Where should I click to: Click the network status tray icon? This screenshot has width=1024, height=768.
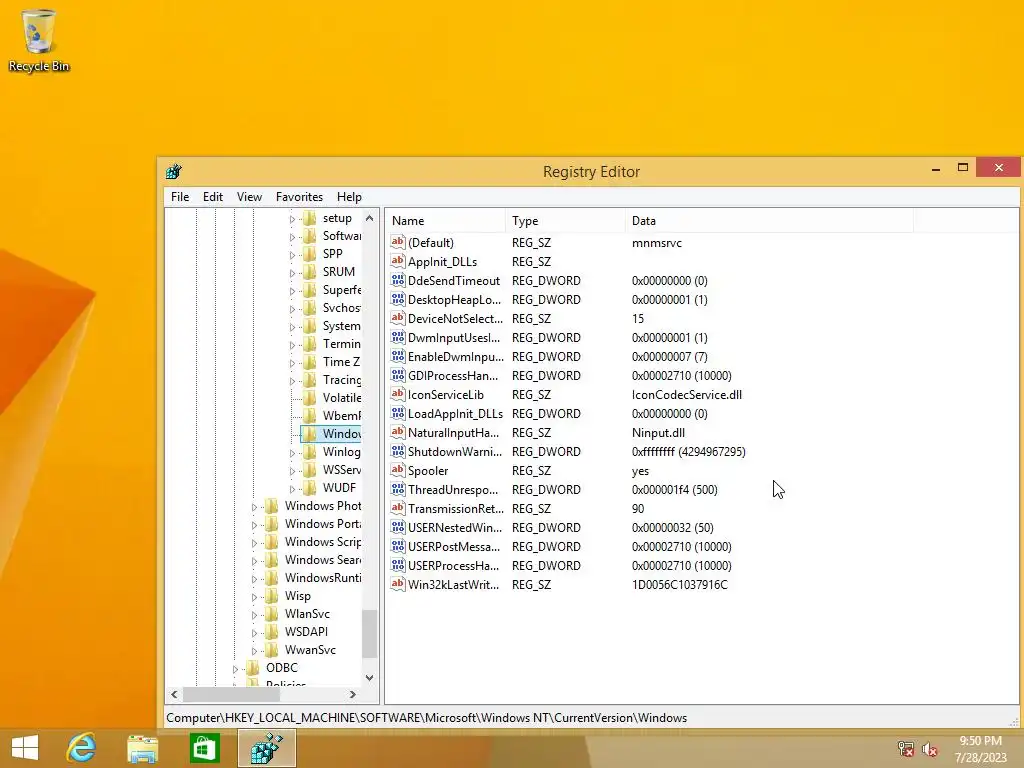pos(906,749)
